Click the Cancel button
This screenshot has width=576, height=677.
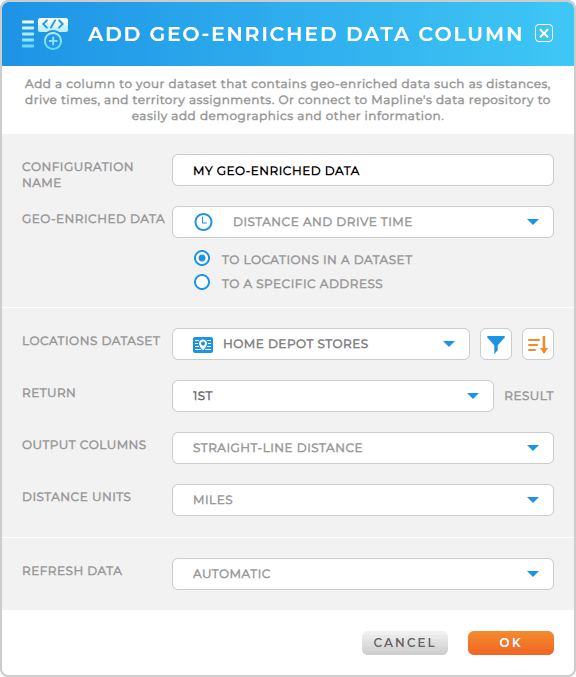coord(405,643)
